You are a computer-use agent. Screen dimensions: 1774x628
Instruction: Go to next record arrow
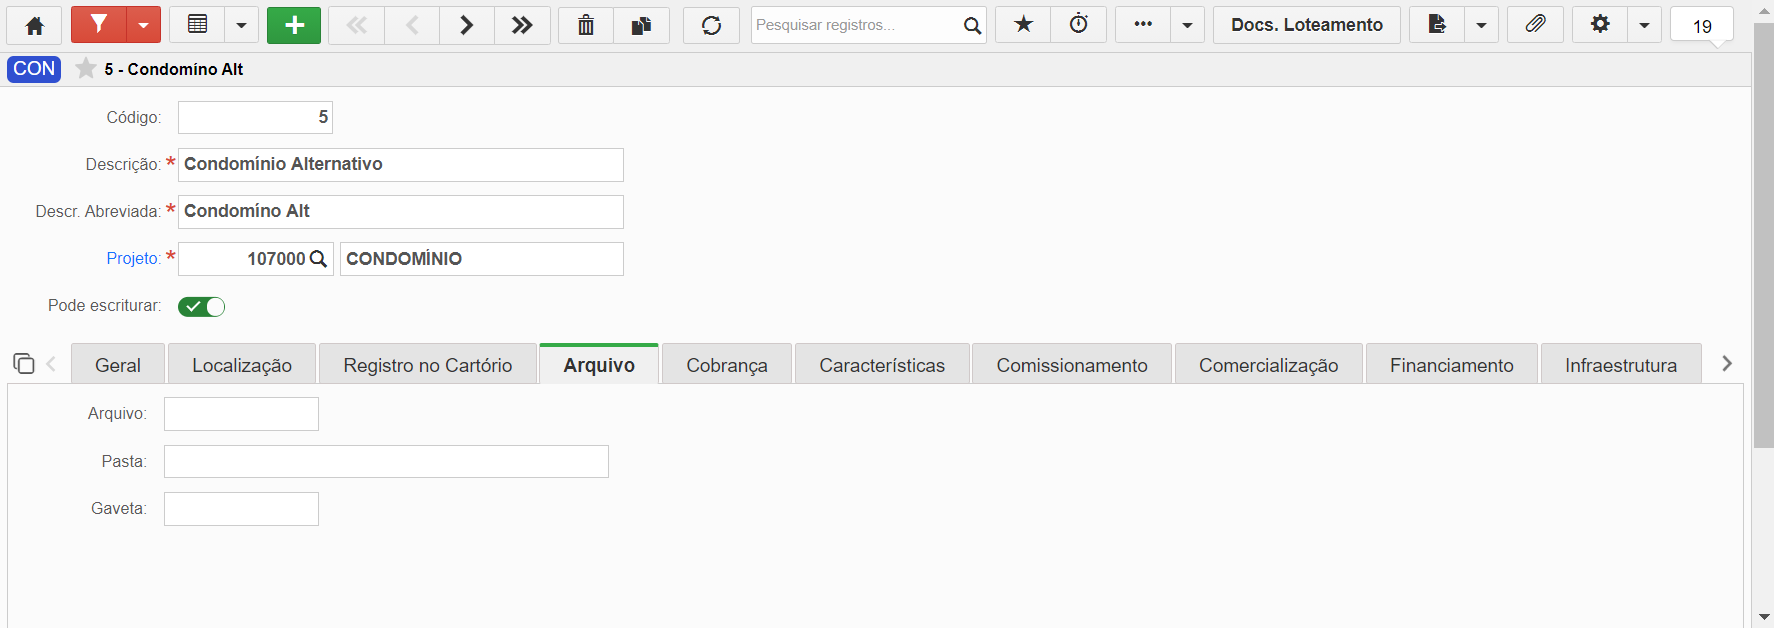pyautogui.click(x=466, y=25)
